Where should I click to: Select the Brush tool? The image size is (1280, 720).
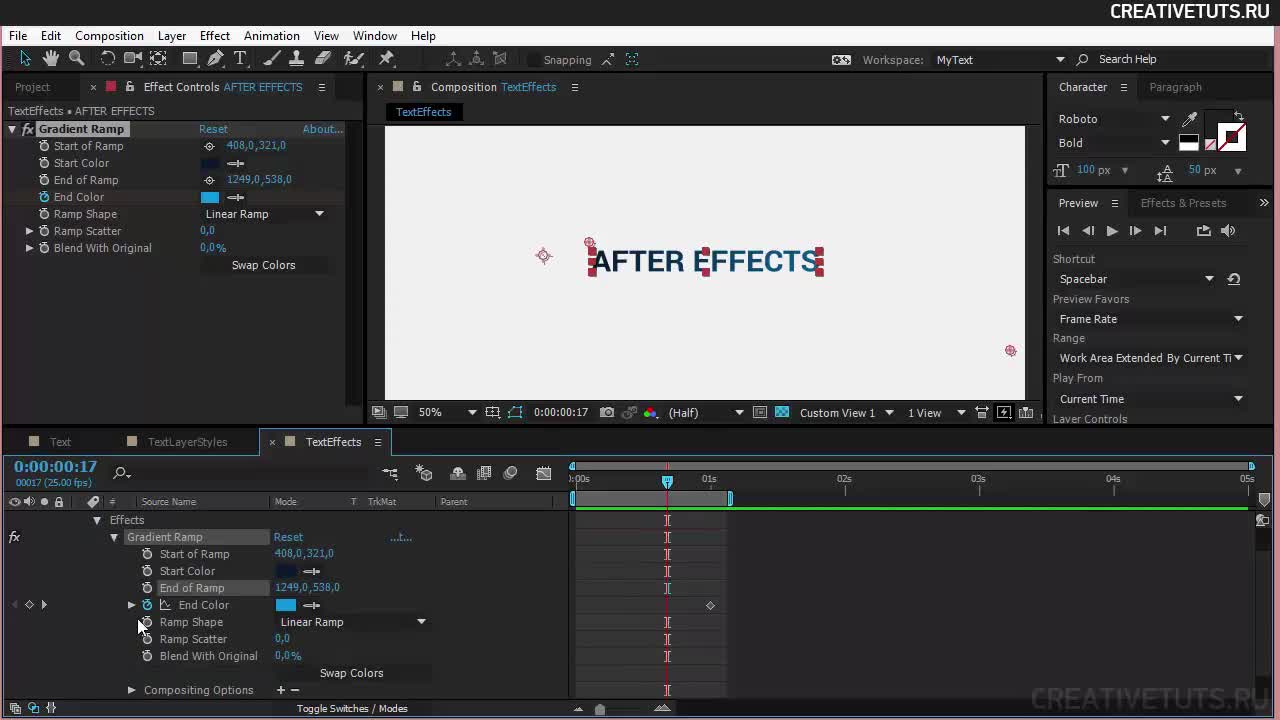pos(272,59)
